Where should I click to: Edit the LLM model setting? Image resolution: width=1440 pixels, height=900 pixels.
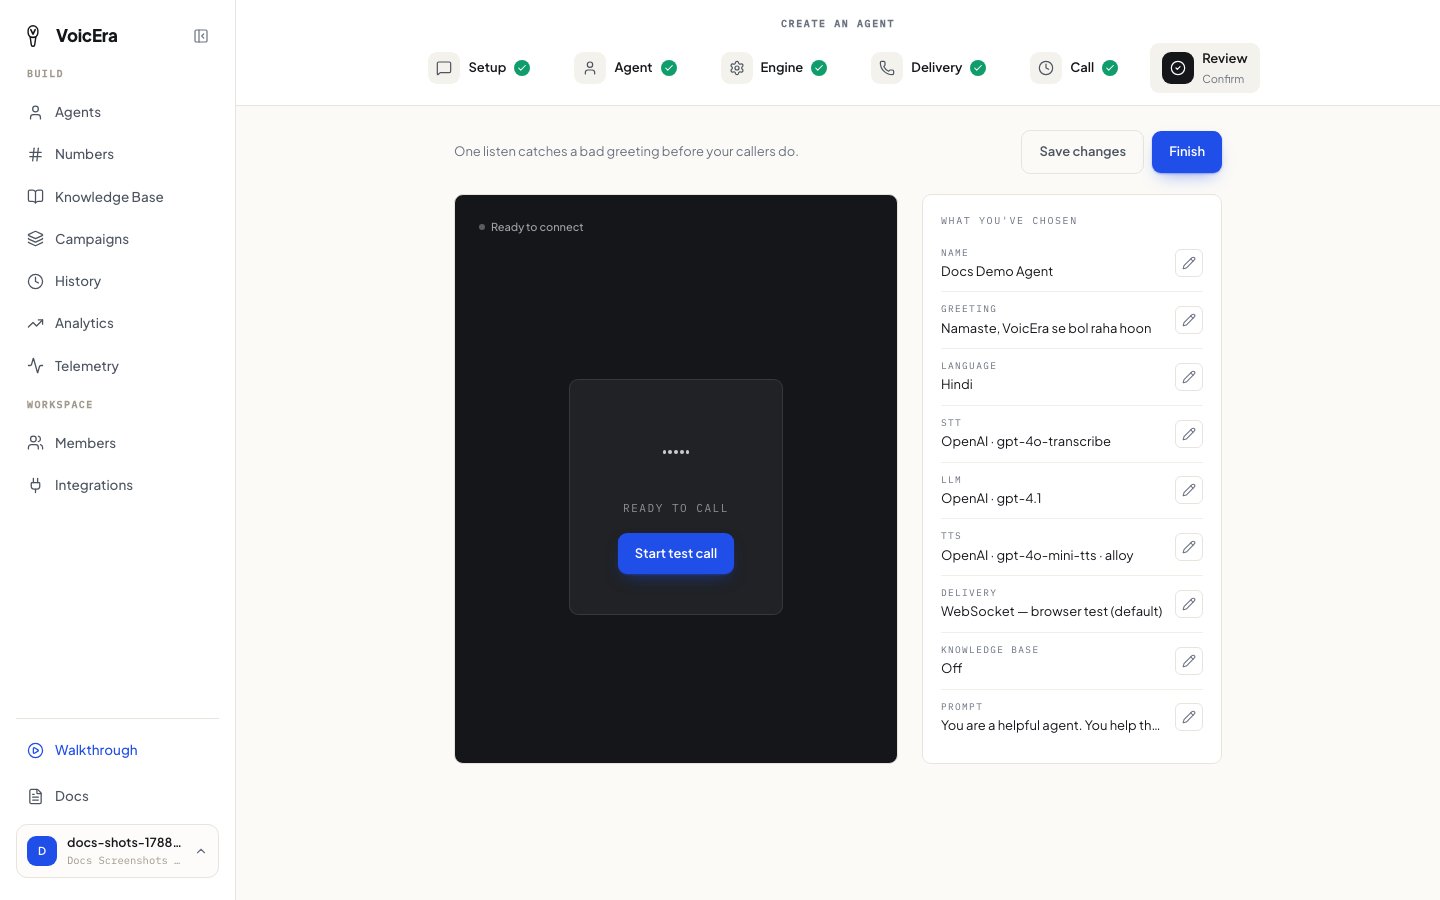(1189, 490)
